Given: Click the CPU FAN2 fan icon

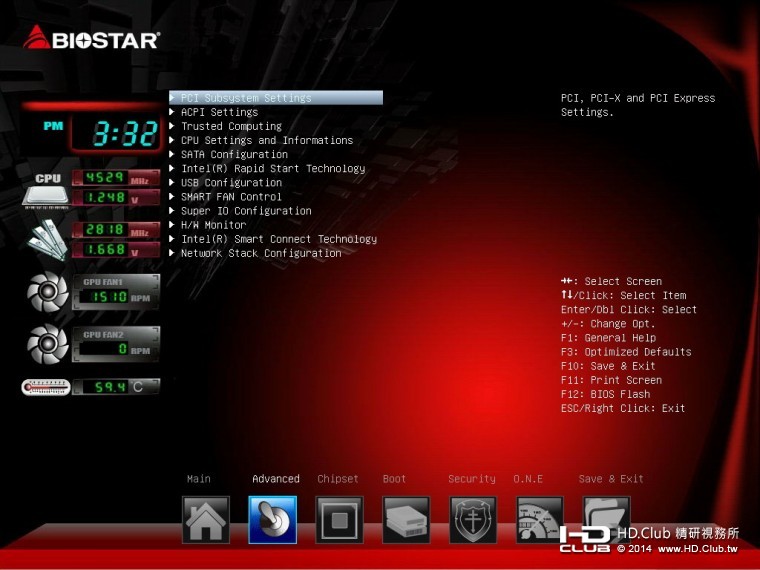Looking at the screenshot, I should pyautogui.click(x=48, y=344).
